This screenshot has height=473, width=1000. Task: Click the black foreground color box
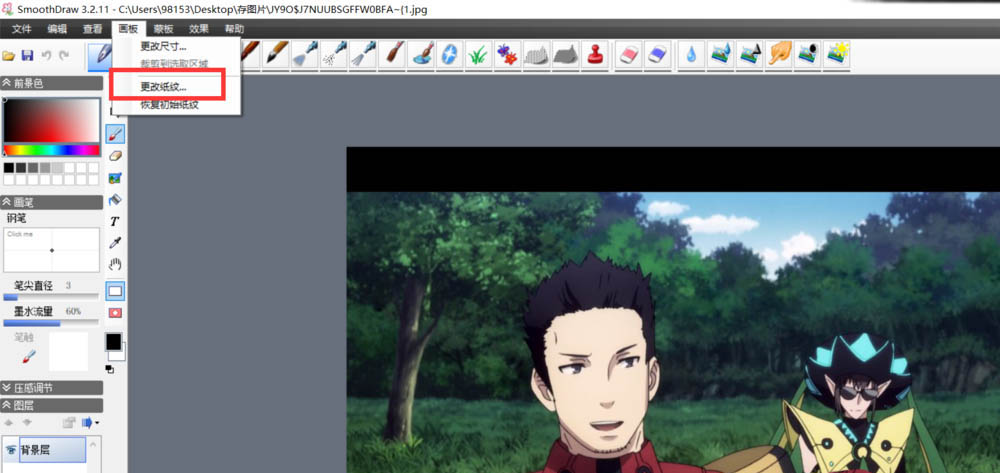point(113,342)
